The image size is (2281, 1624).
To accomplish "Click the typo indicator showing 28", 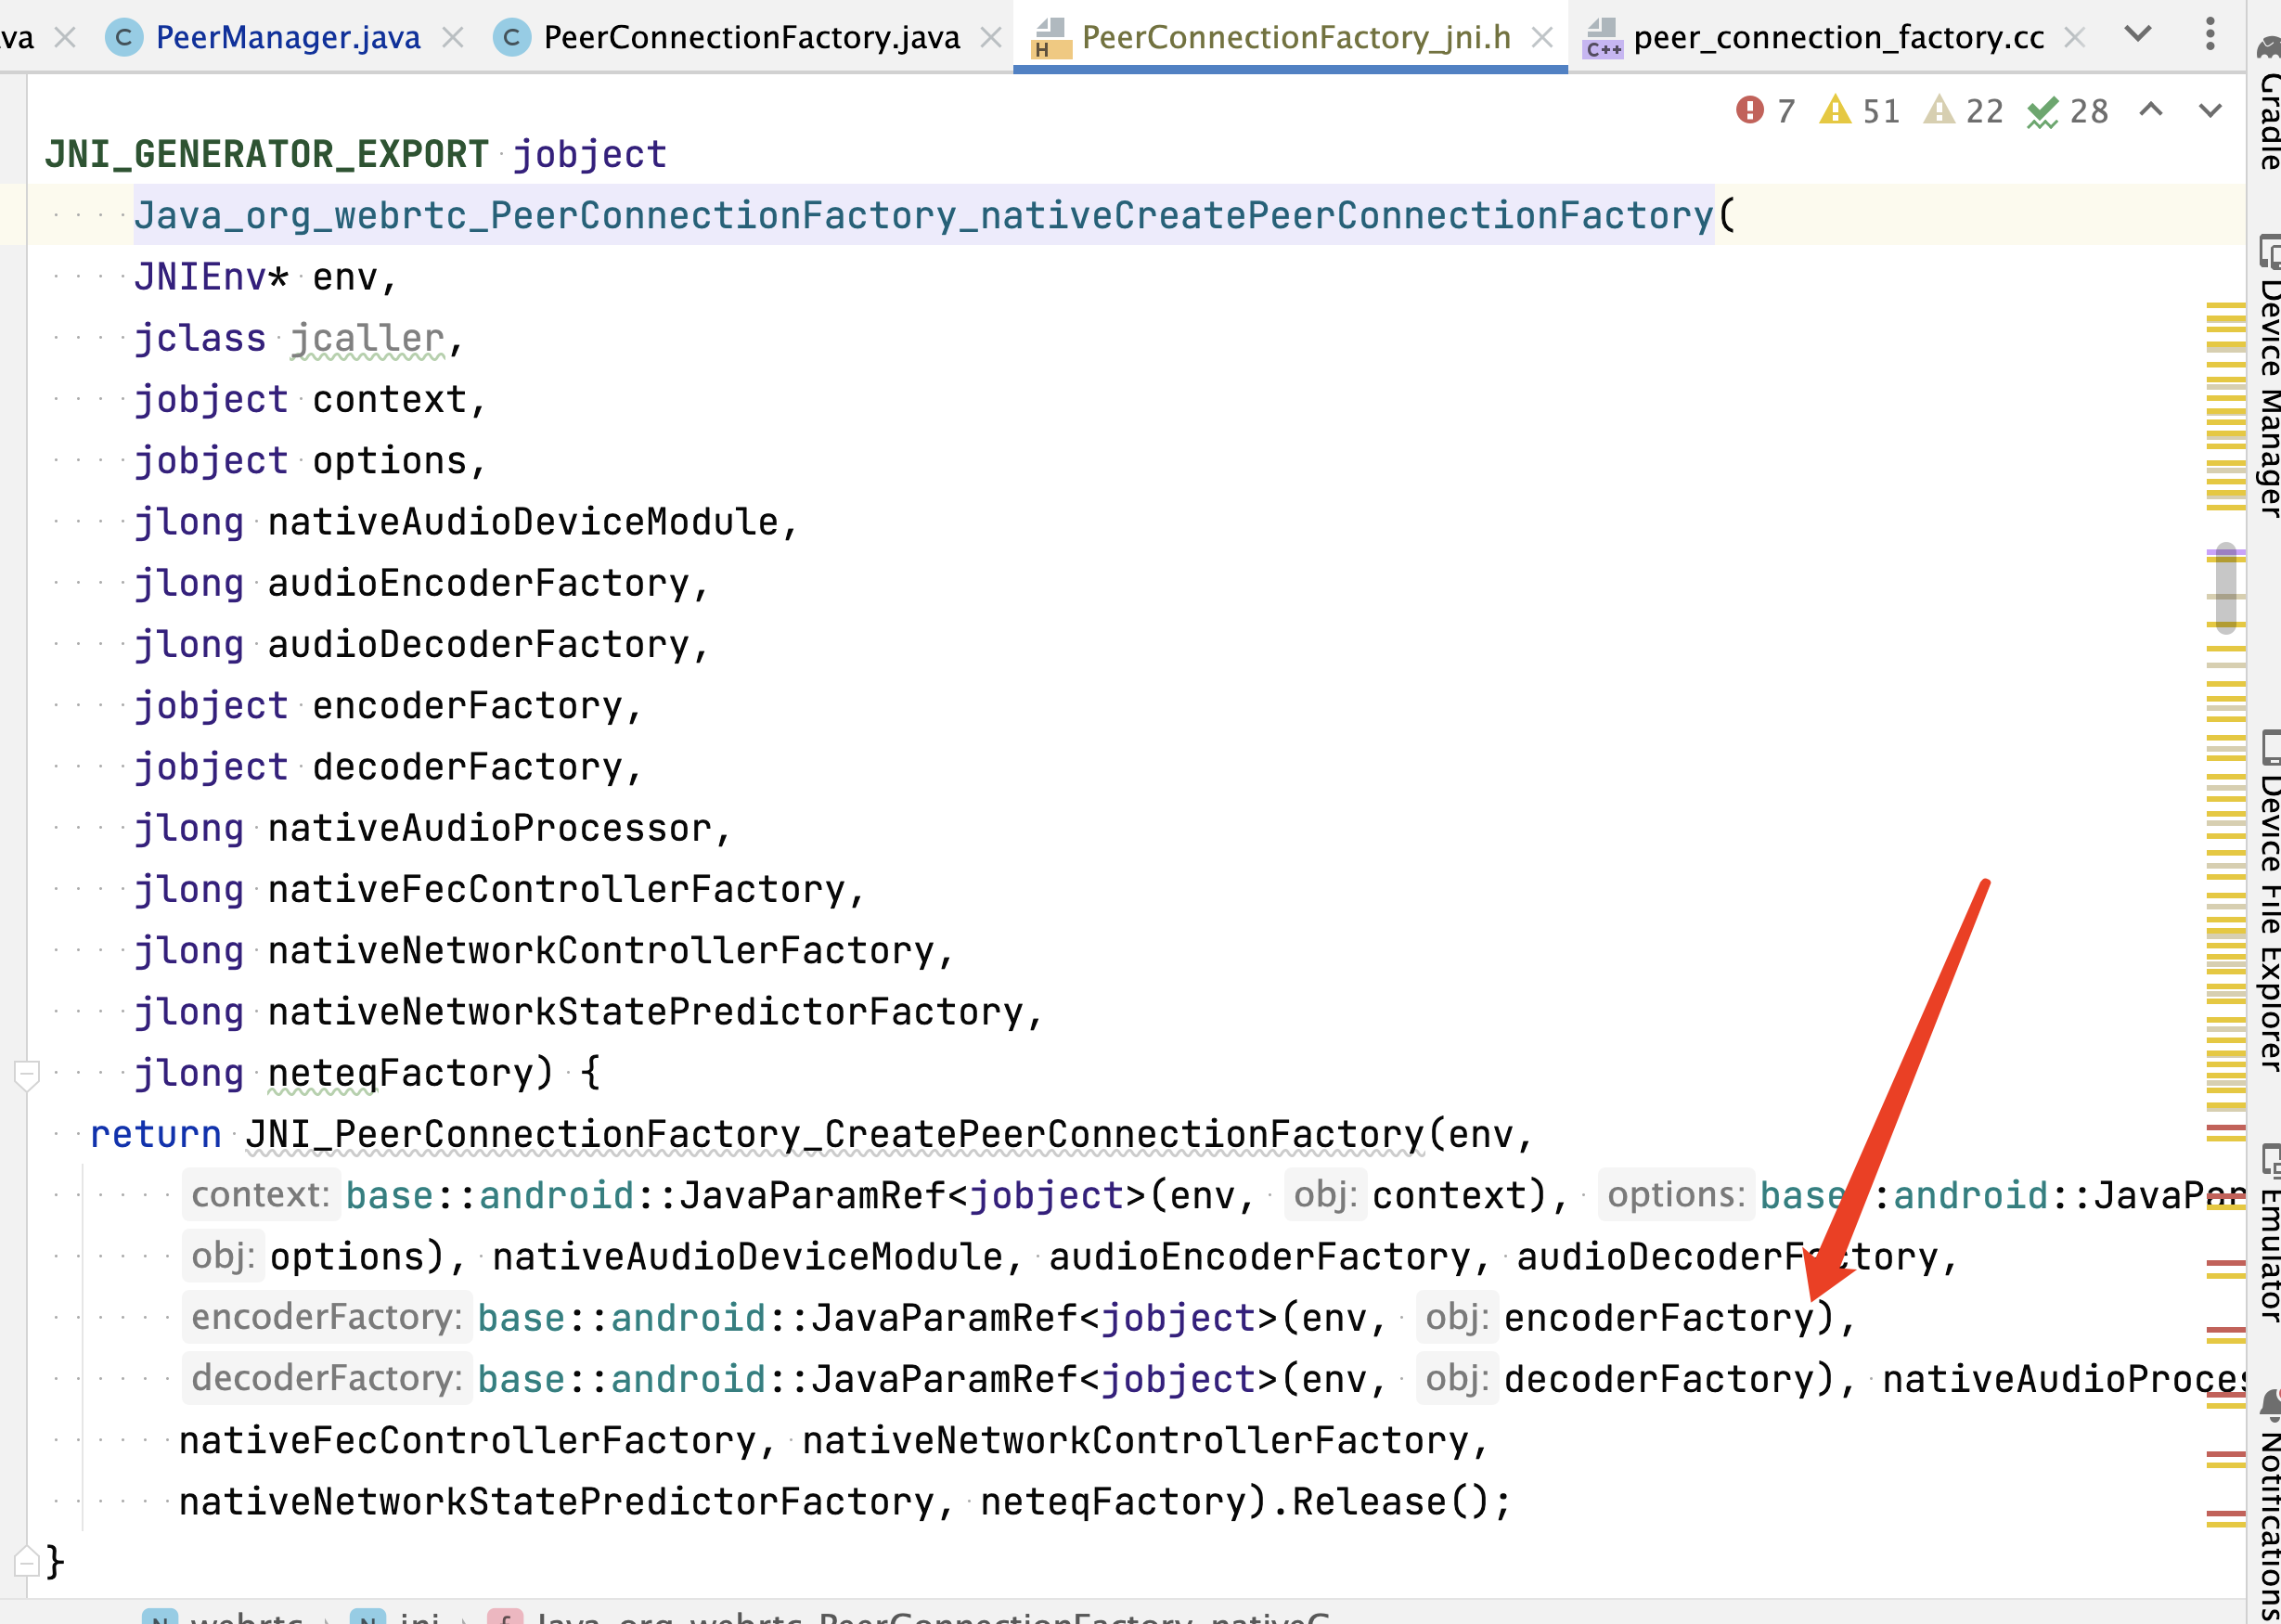I will click(2068, 110).
